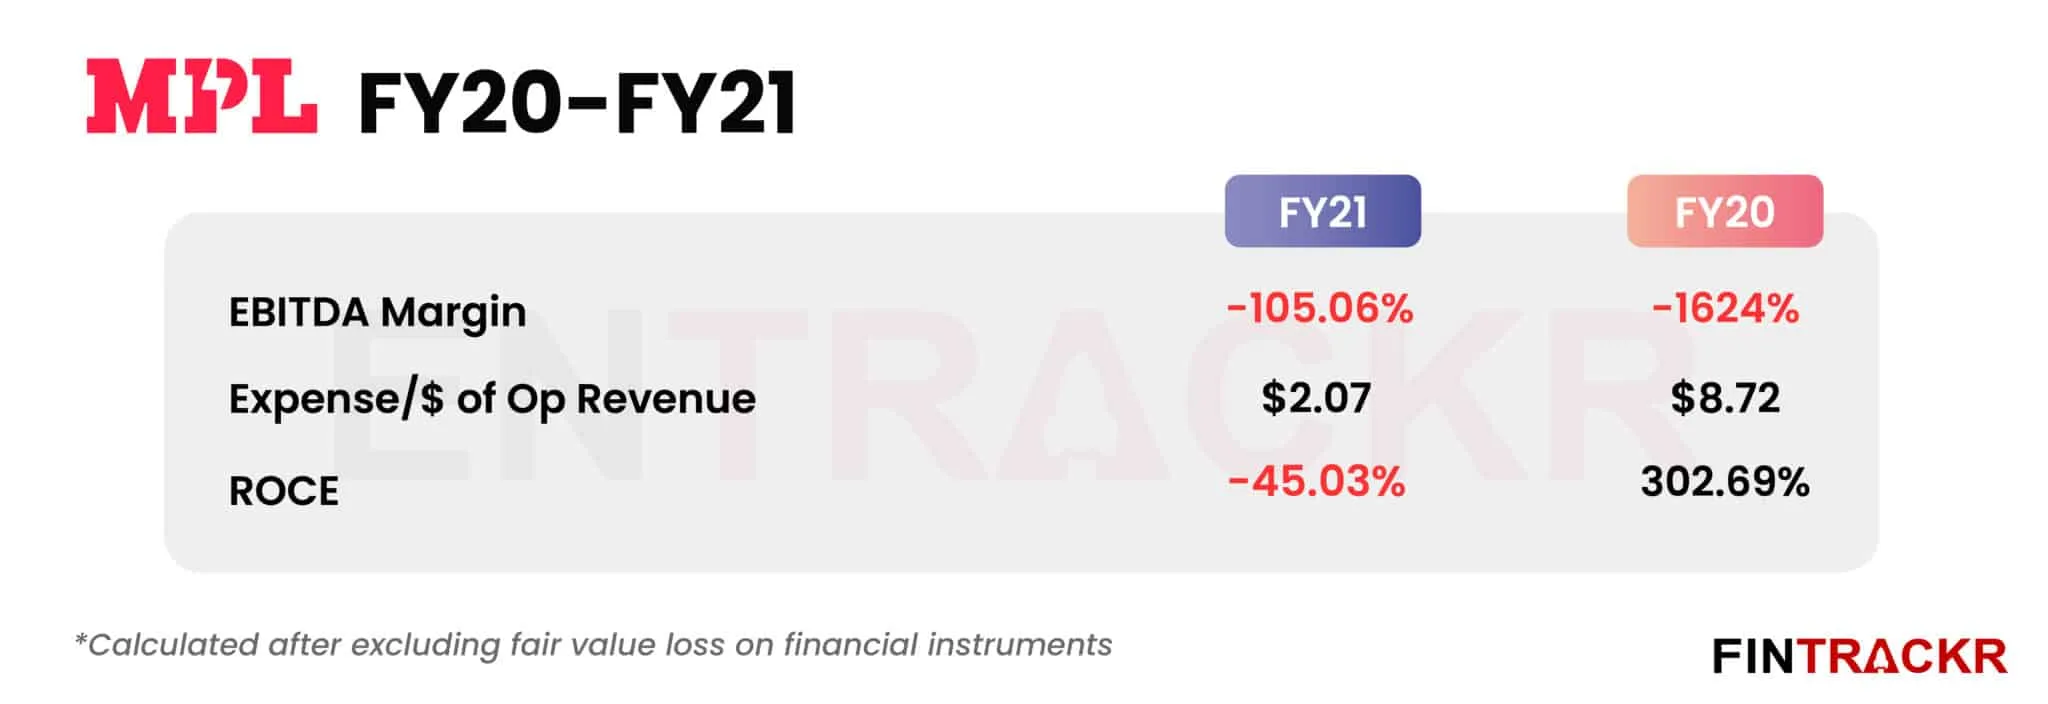Click the $8.72 expense value

tap(1725, 398)
